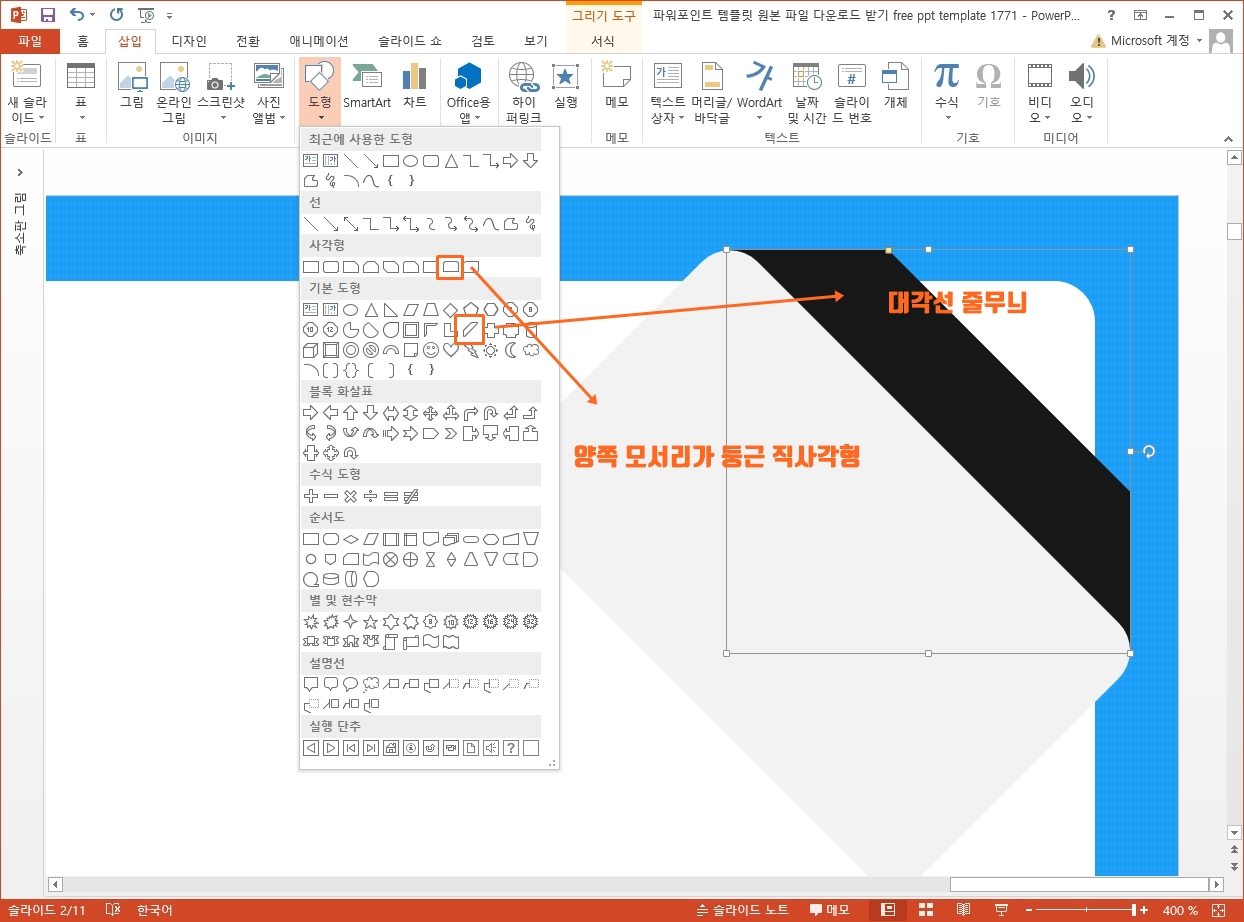Select the plain Rectangle in the 사각형 section
Screen dimensions: 1244x922
(x=311, y=267)
